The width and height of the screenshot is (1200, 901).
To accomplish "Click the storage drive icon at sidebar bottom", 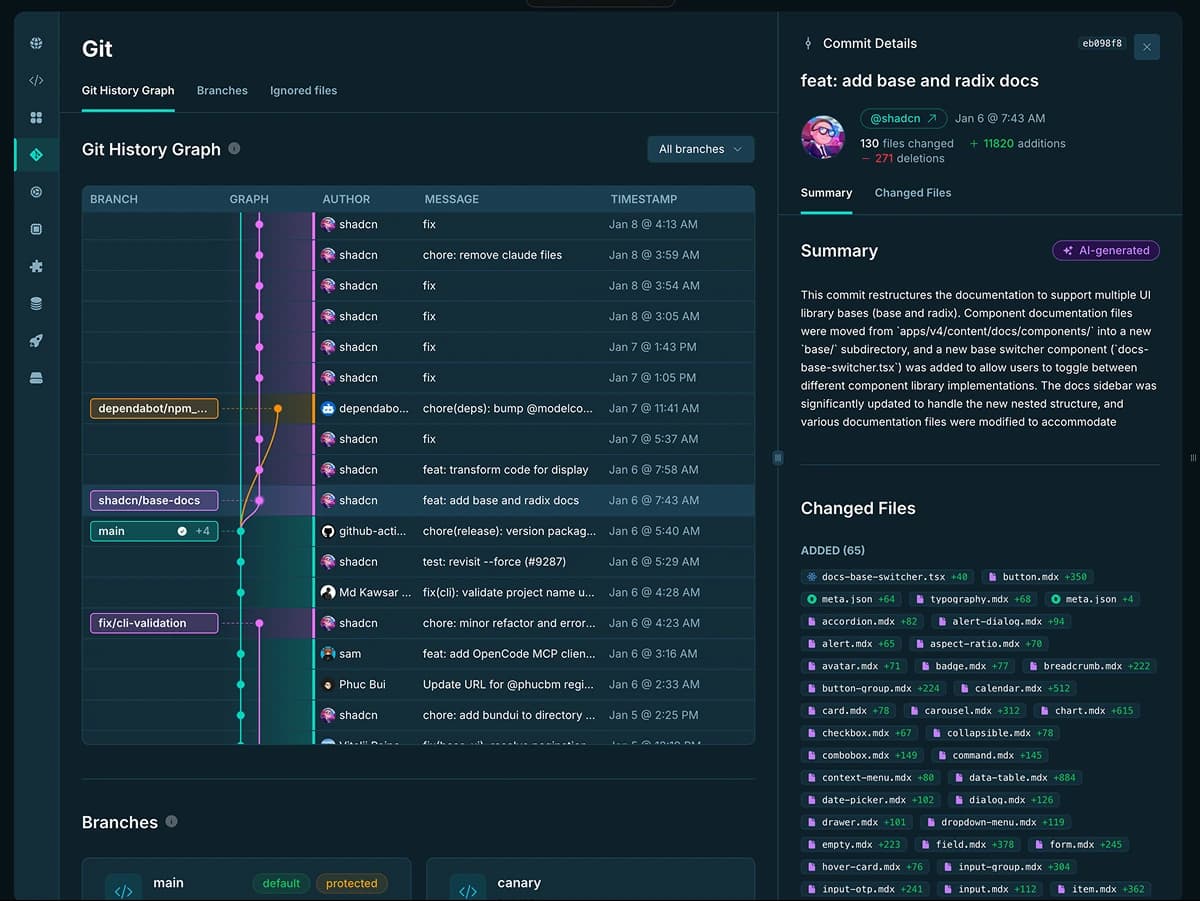I will 36,378.
